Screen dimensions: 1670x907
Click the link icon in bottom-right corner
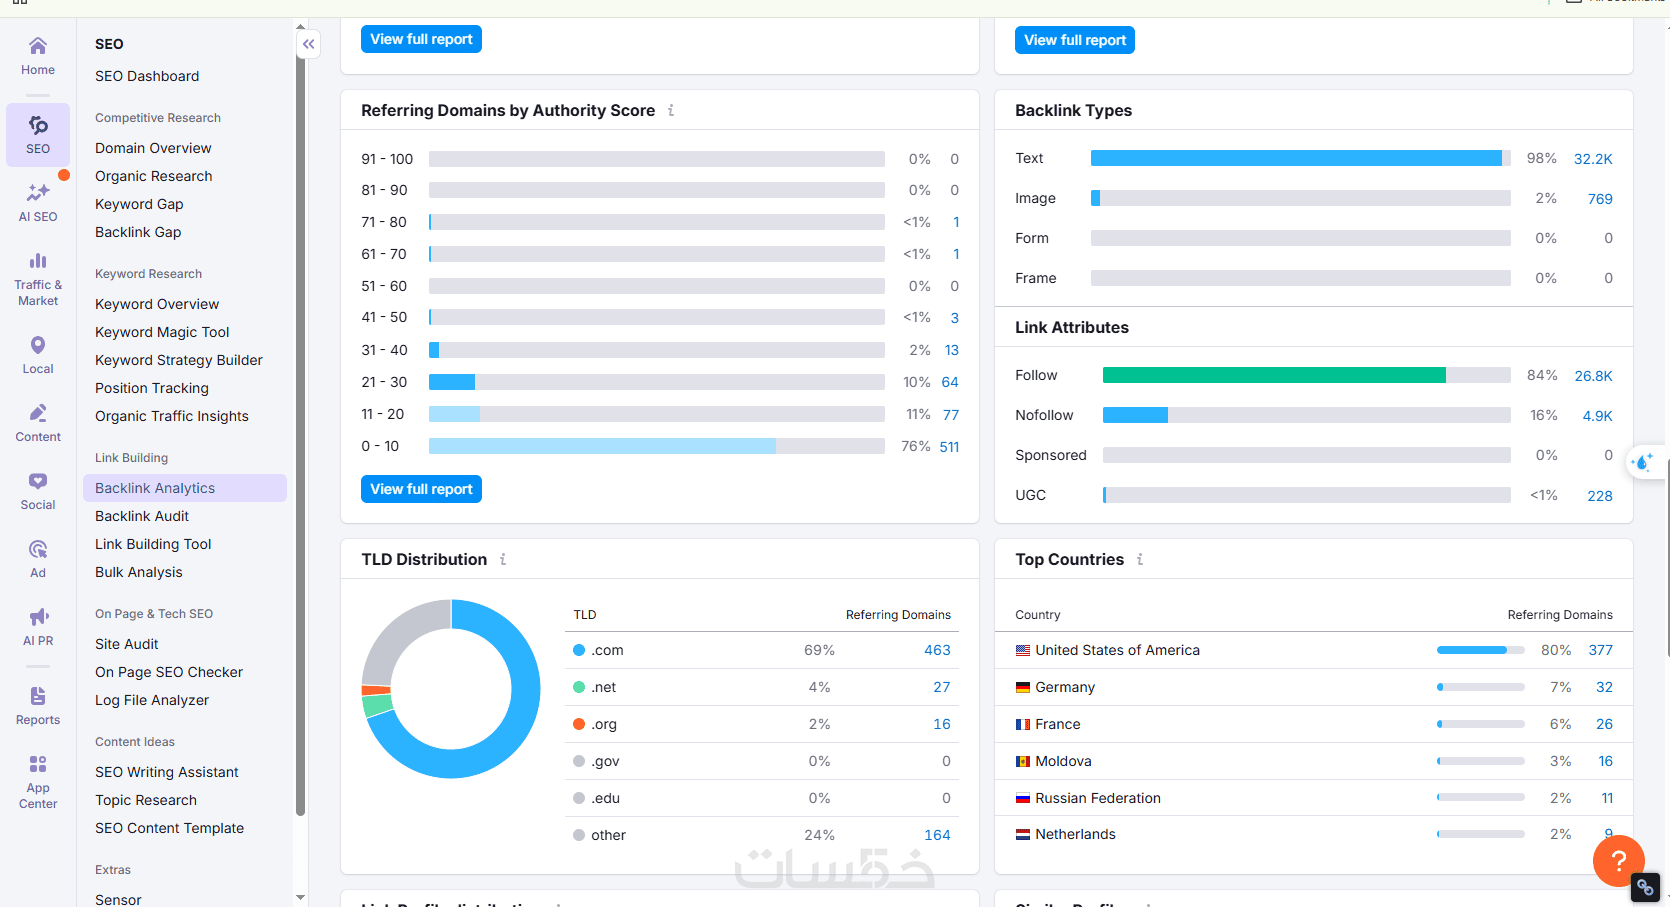coord(1645,887)
